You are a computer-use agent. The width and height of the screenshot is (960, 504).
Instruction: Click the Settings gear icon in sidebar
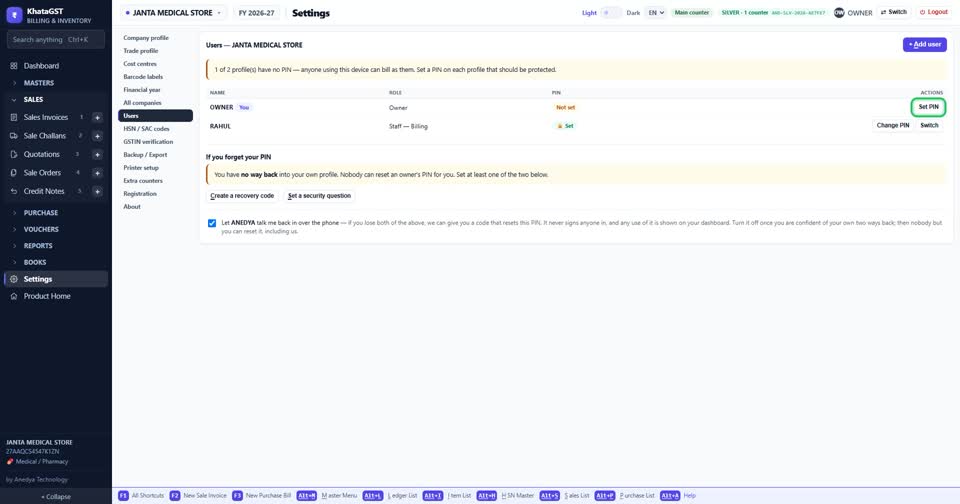click(x=14, y=279)
